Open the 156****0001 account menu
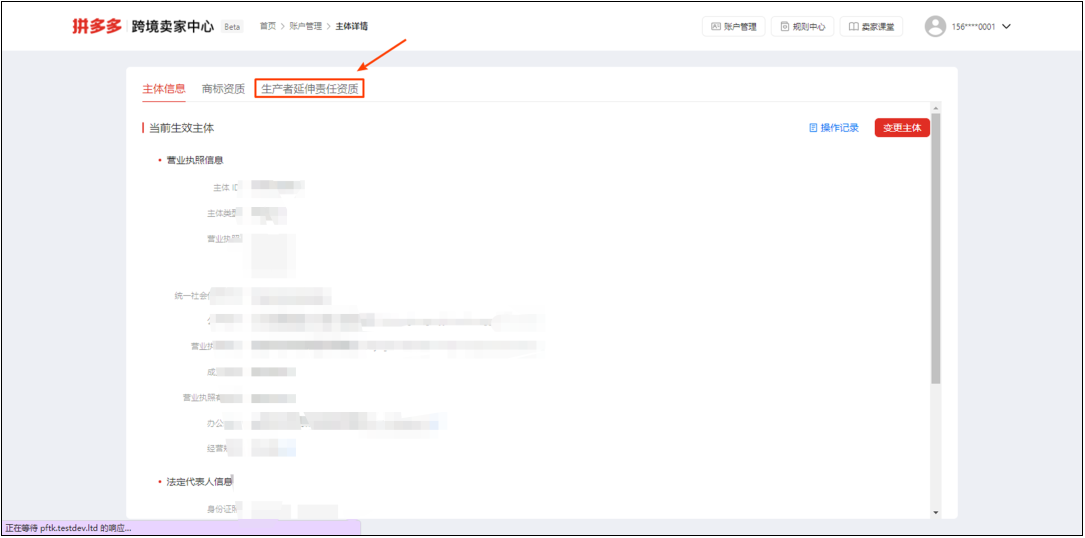The image size is (1085, 538). (972, 27)
